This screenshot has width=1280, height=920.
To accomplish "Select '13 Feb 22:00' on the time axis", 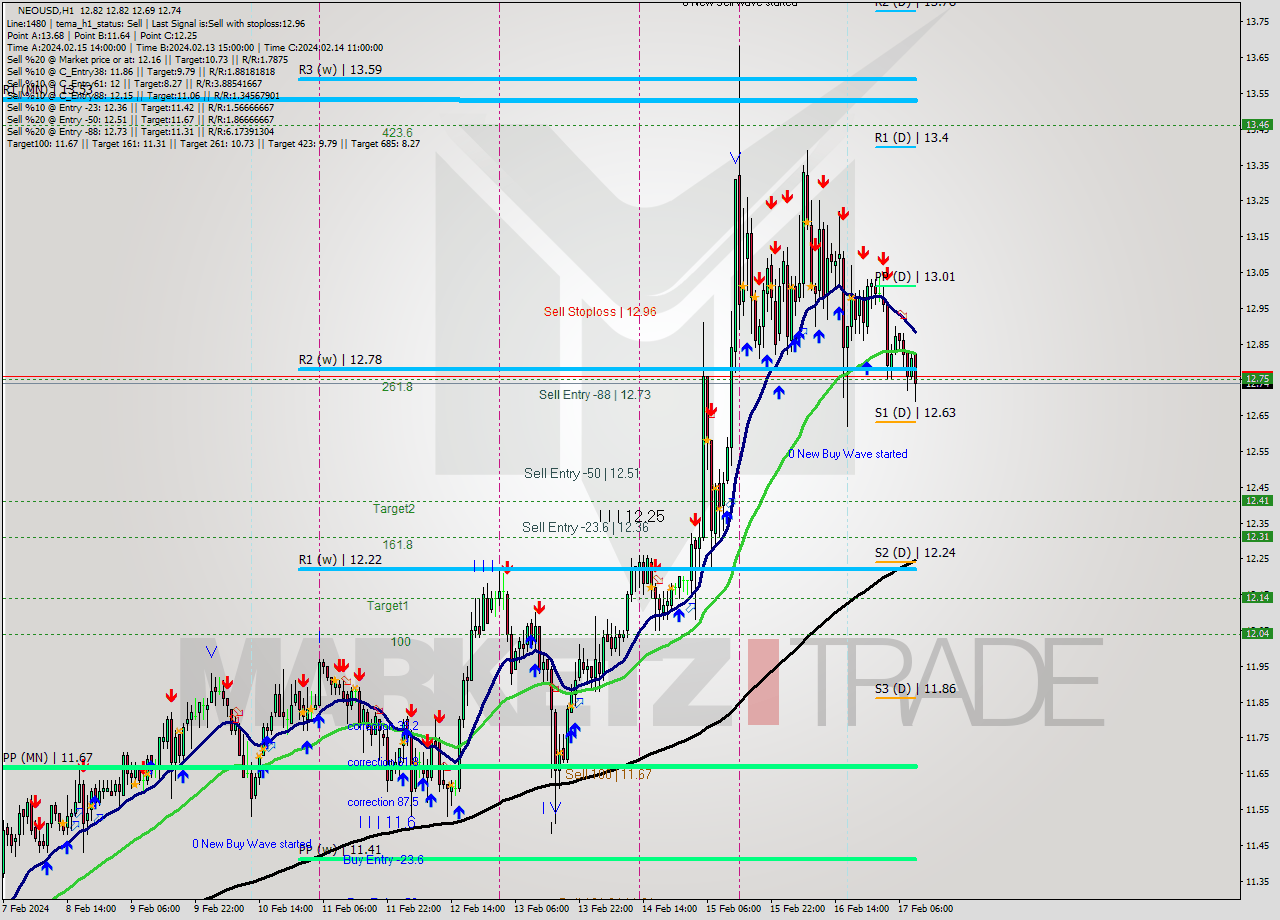I will coord(605,909).
